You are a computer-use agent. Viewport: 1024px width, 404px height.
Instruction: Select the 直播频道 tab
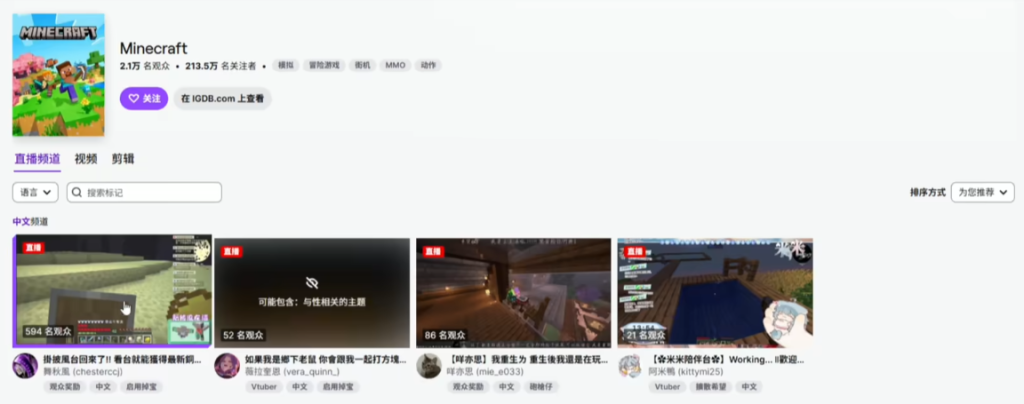coord(37,159)
